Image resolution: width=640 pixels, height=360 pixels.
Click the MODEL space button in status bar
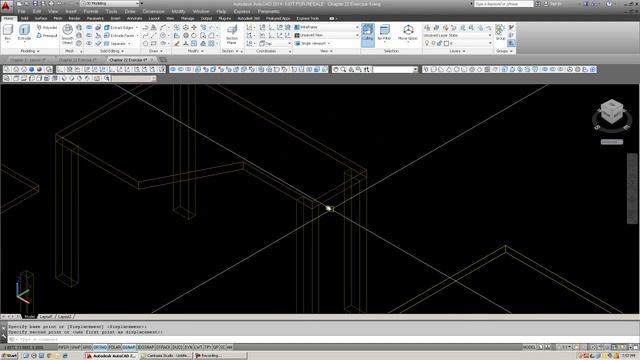pyautogui.click(x=529, y=347)
